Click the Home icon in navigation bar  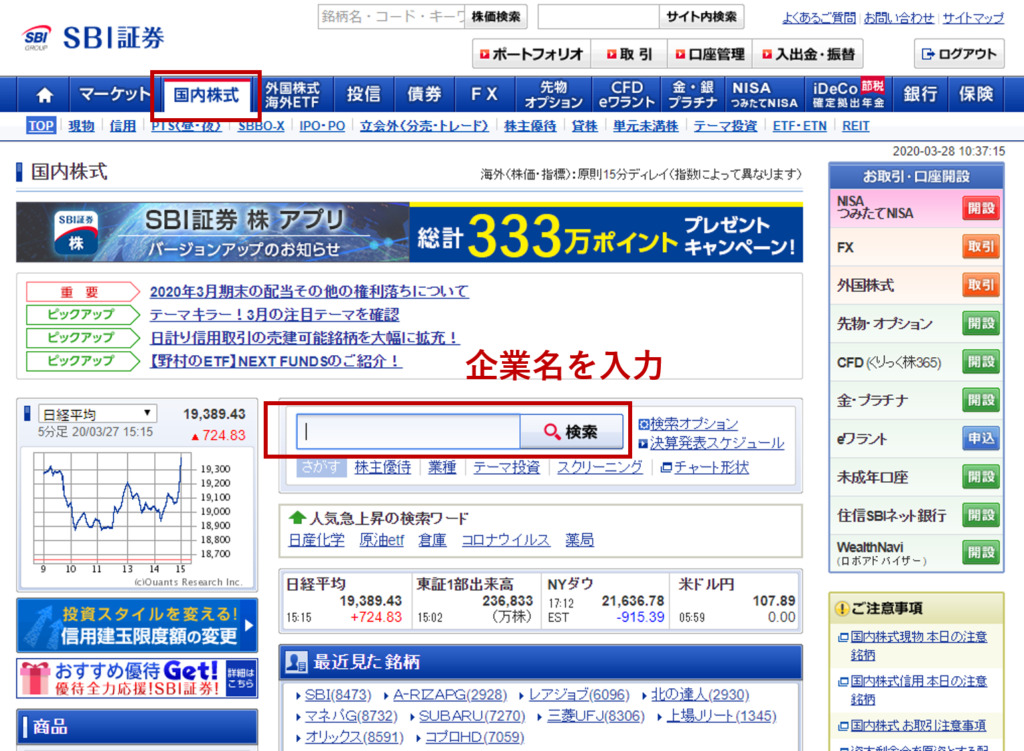44,95
